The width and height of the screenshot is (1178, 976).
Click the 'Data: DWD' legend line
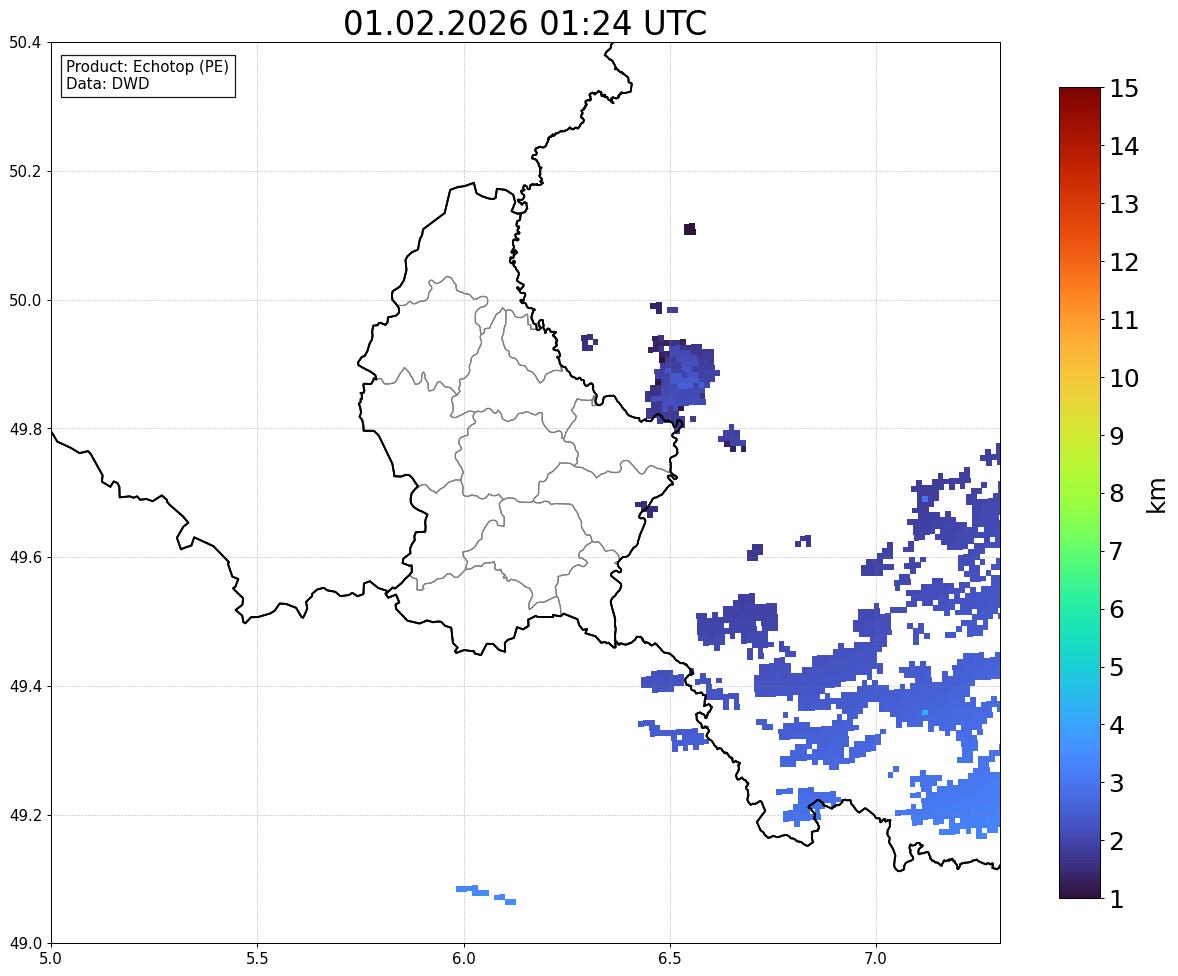click(107, 83)
